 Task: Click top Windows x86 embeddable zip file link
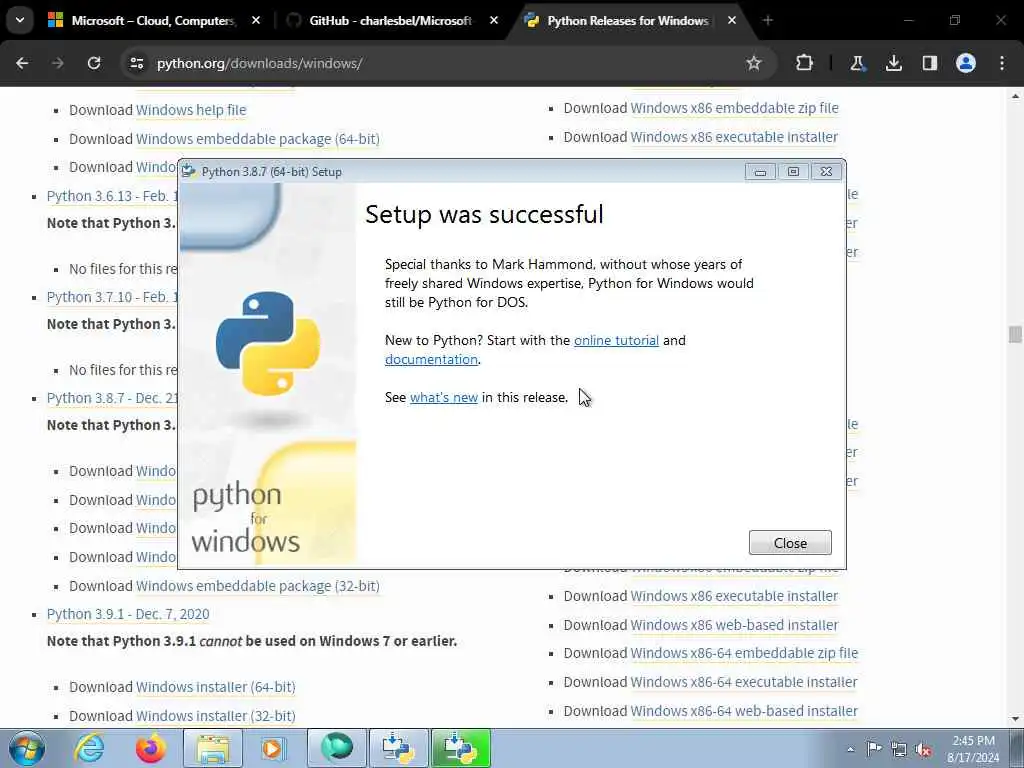click(734, 108)
